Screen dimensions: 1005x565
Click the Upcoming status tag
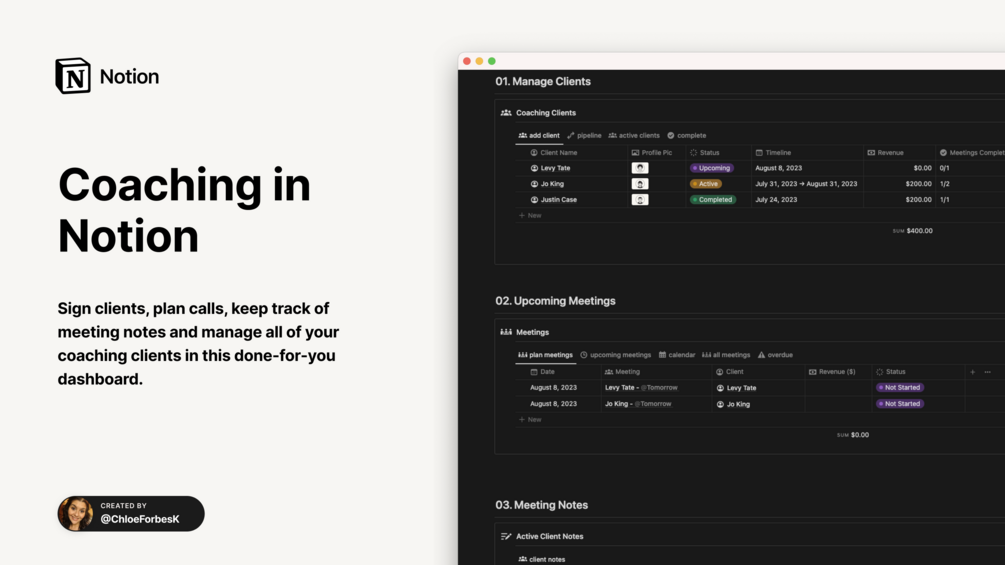[x=711, y=168]
